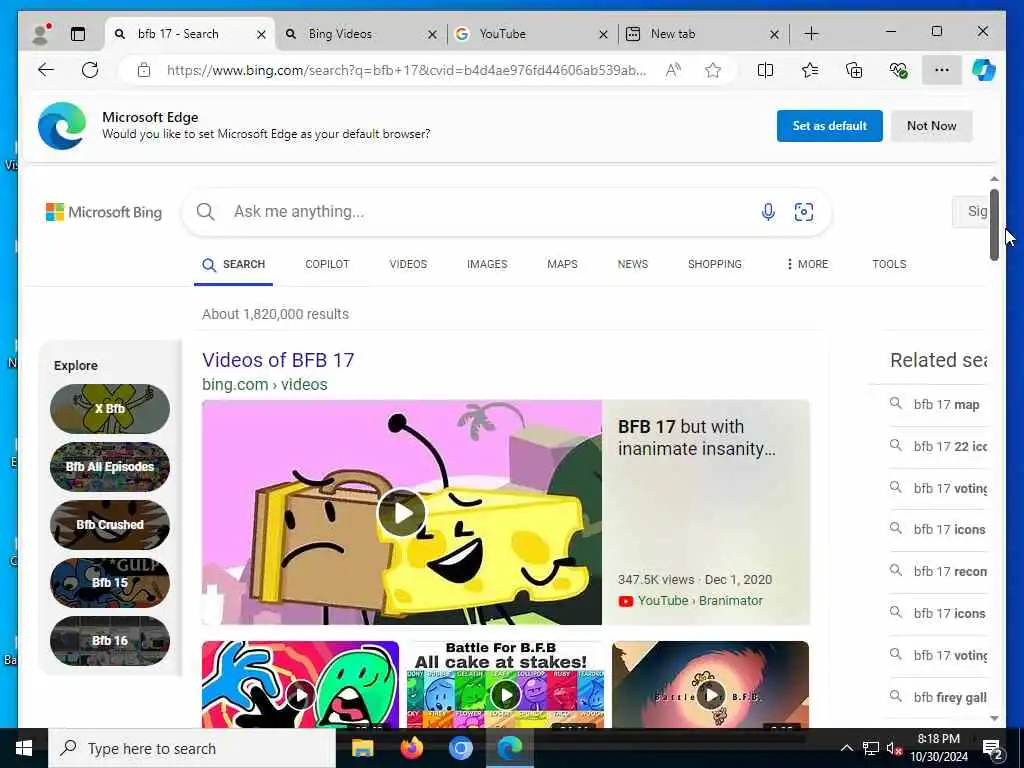Open the Bfb All Episodes explore chip
The image size is (1024, 768).
(x=110, y=466)
